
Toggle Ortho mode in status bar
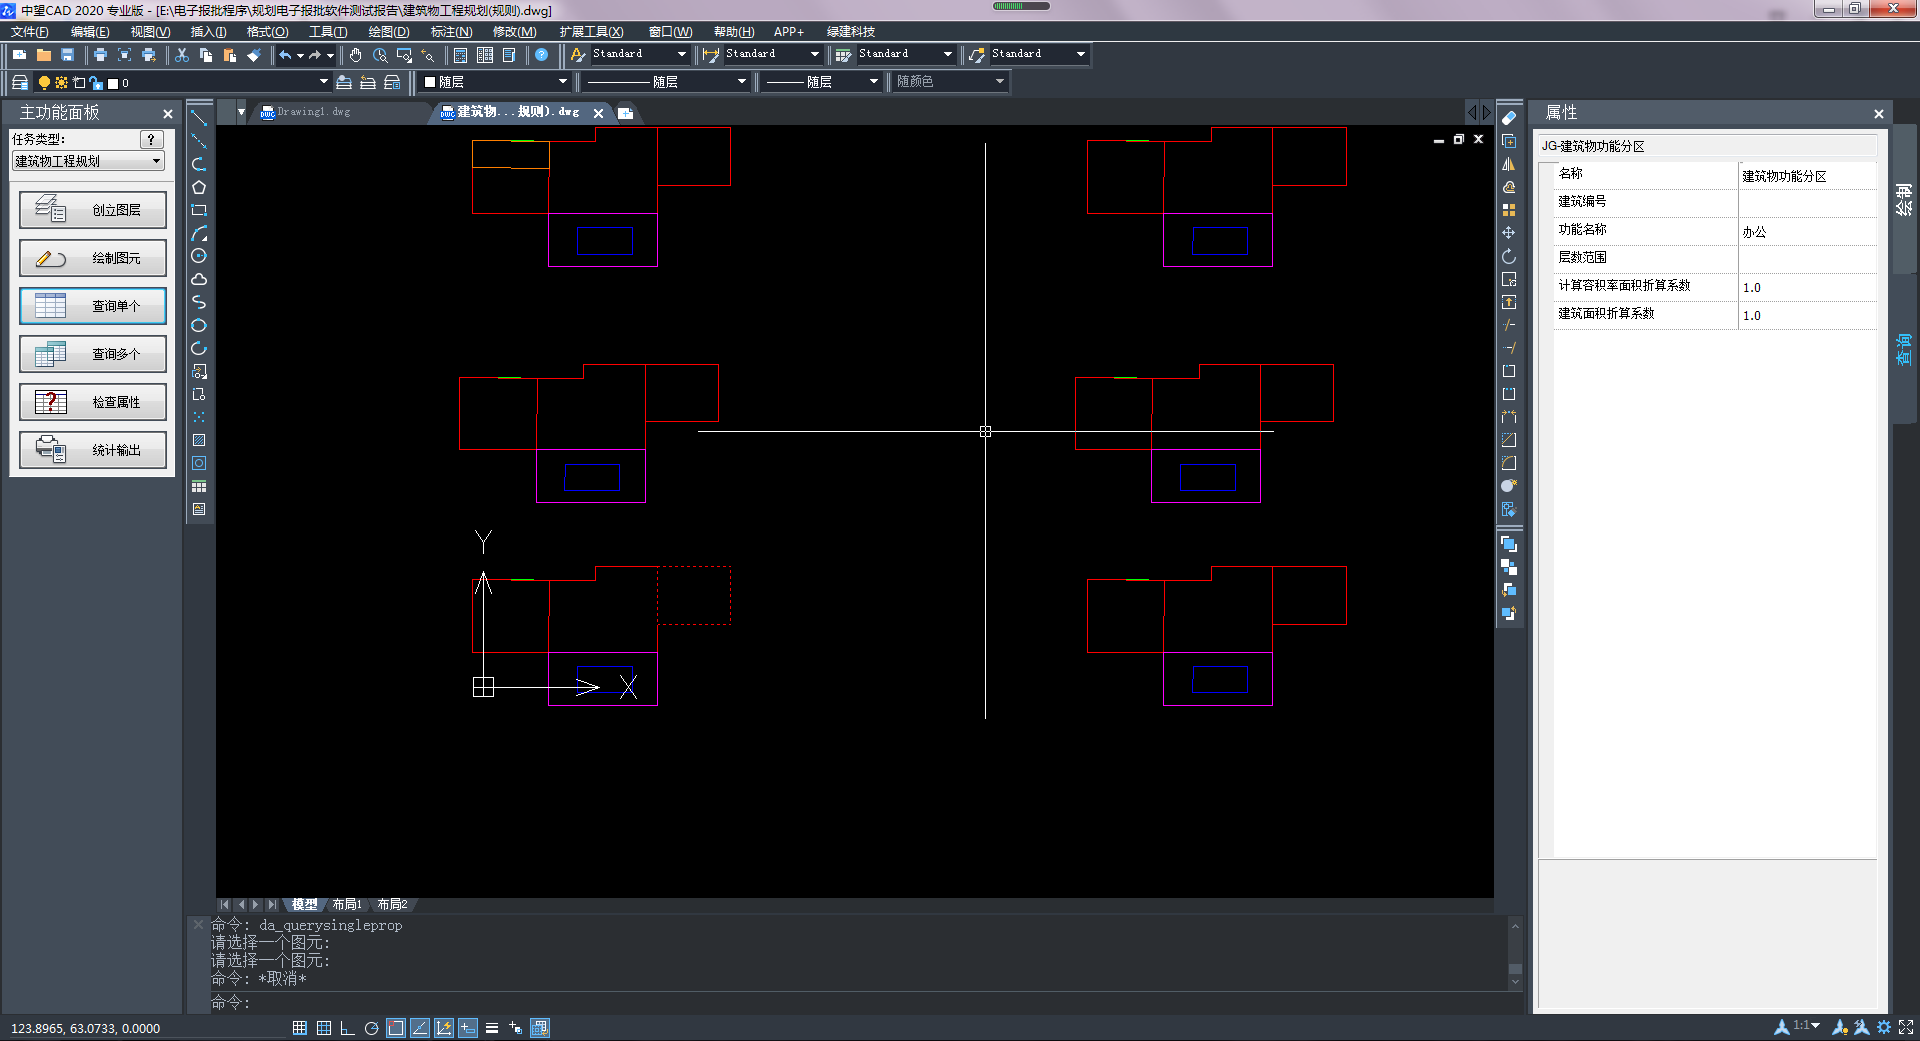(x=347, y=1028)
